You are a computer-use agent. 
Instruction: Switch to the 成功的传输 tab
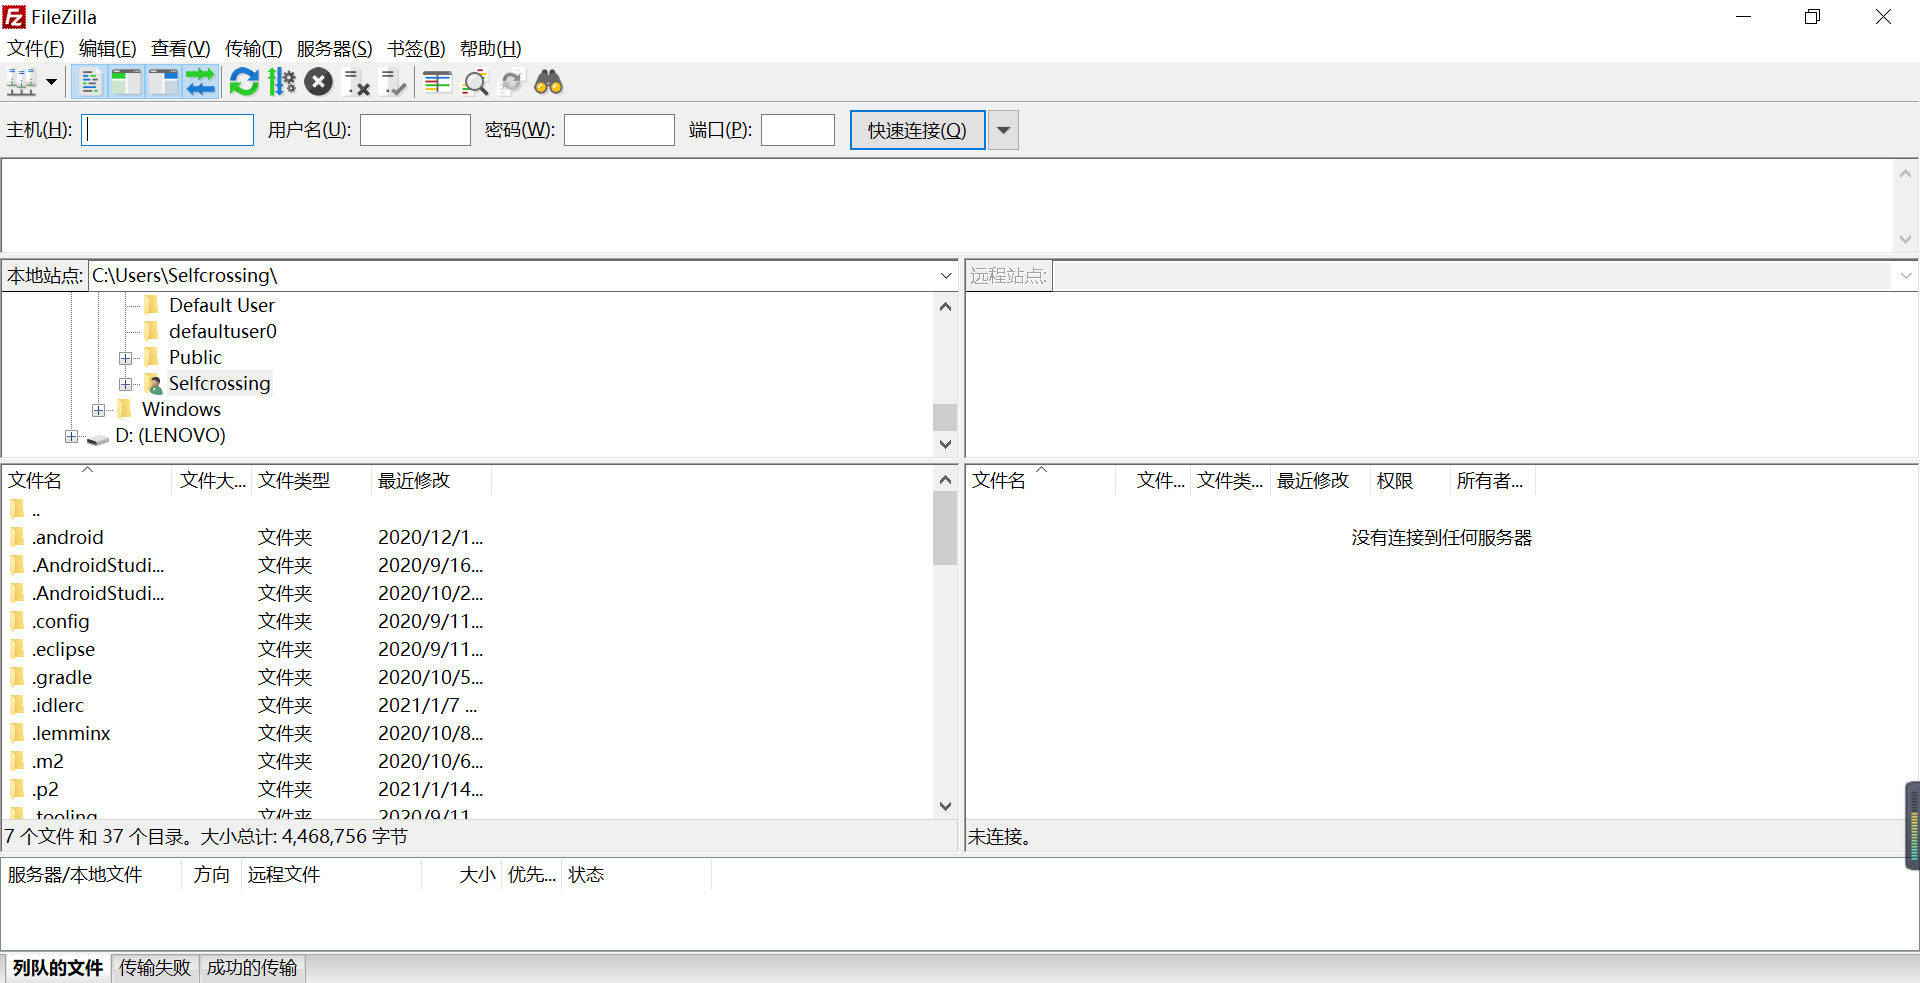click(x=251, y=967)
